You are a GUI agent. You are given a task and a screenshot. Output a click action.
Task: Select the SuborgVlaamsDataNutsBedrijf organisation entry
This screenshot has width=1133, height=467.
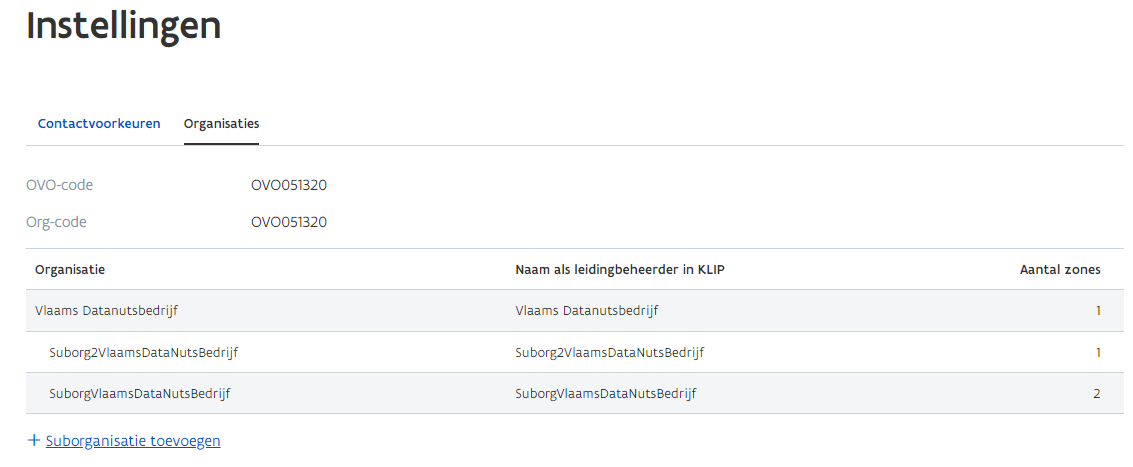point(139,394)
